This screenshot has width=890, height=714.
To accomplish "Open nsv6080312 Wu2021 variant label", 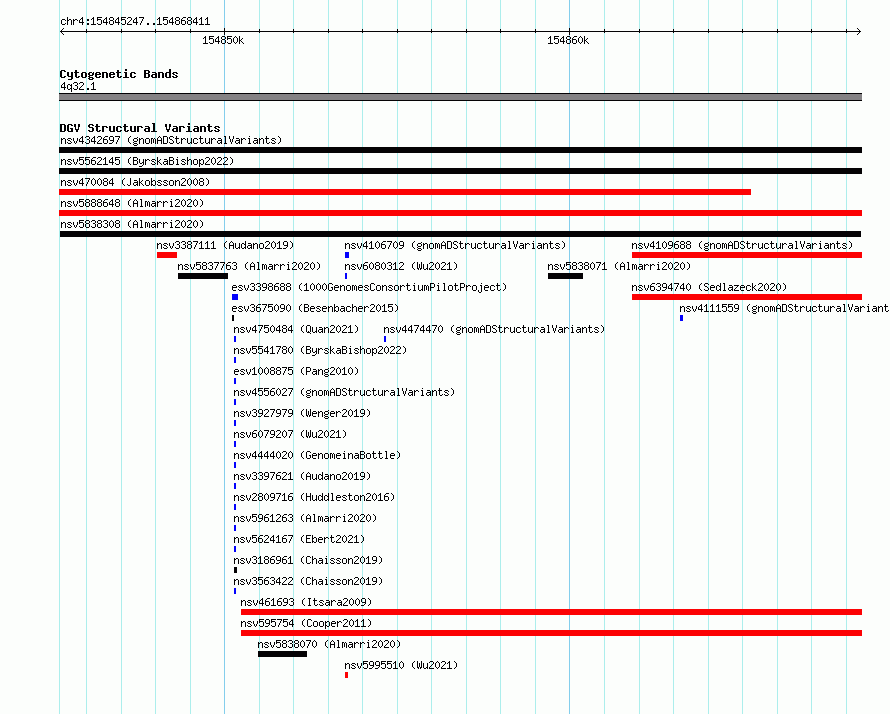I will 401,266.
